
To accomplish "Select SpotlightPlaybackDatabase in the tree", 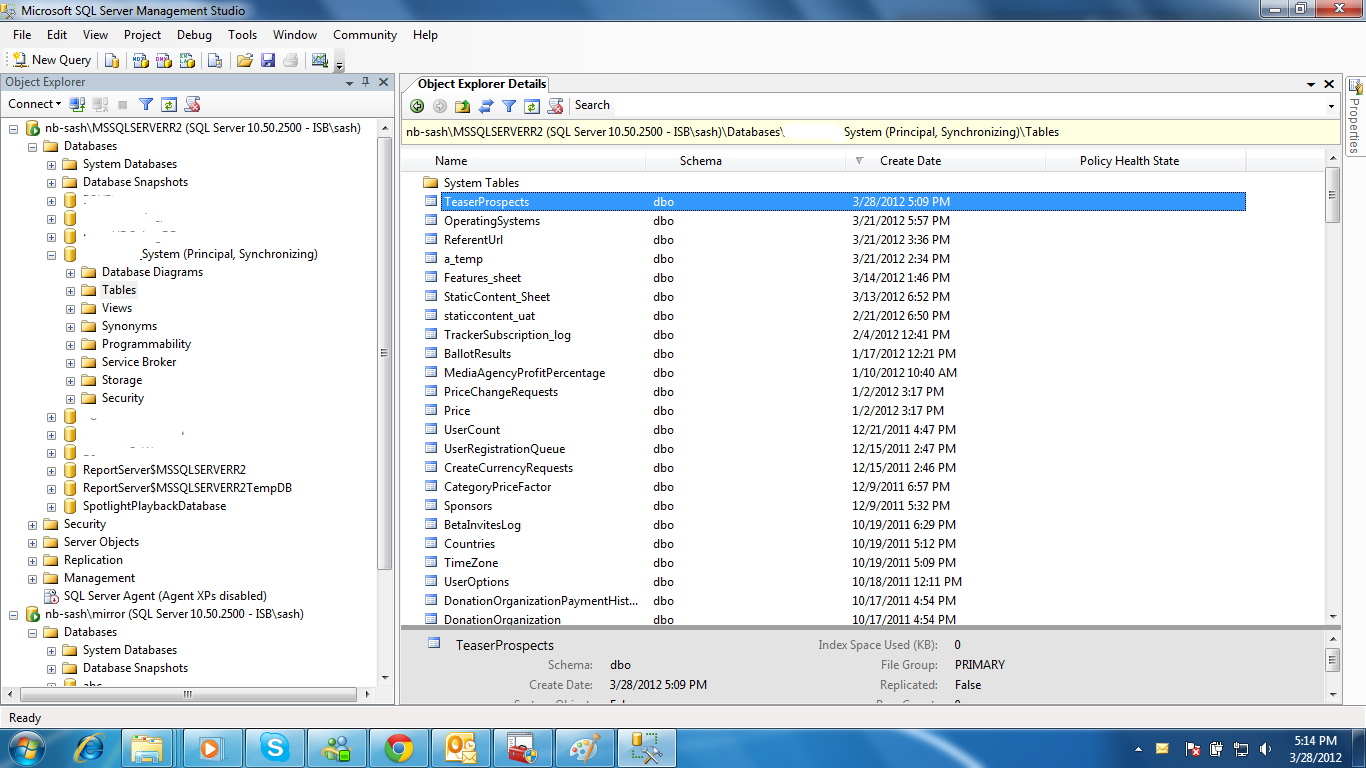I will point(154,506).
